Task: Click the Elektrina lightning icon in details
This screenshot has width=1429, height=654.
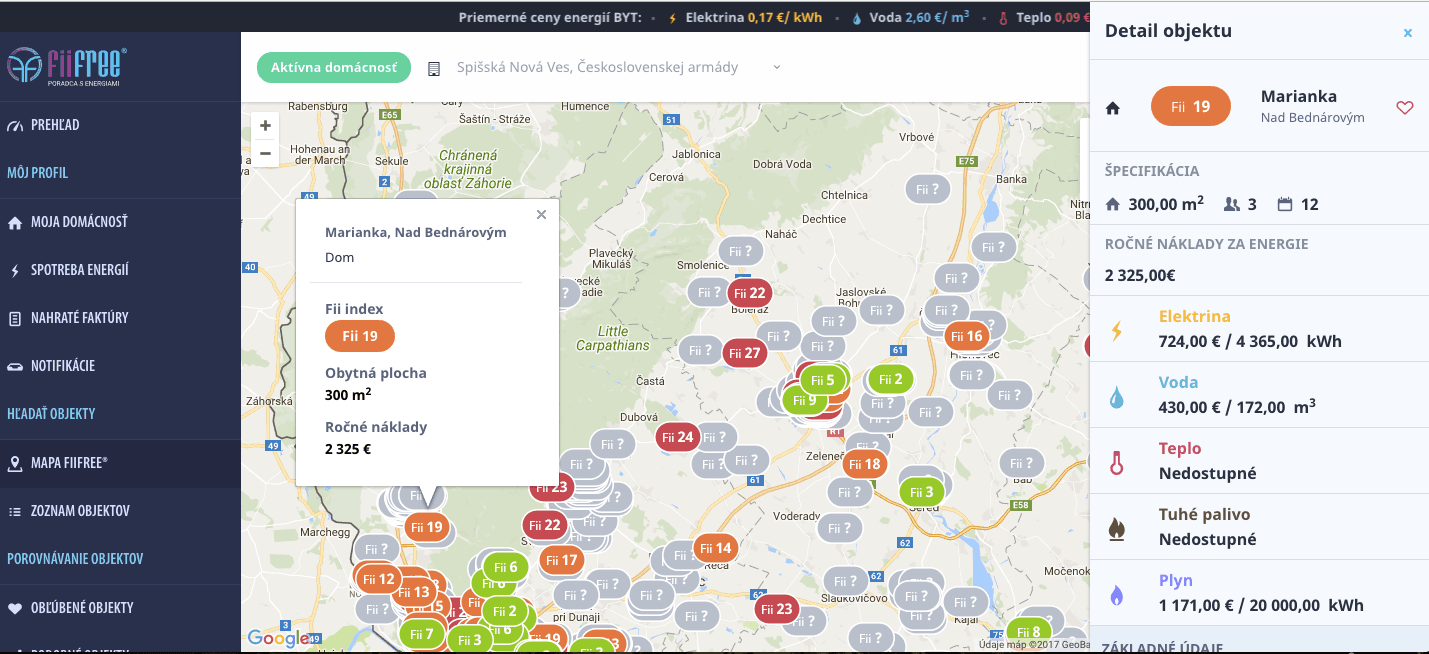Action: [x=1116, y=329]
